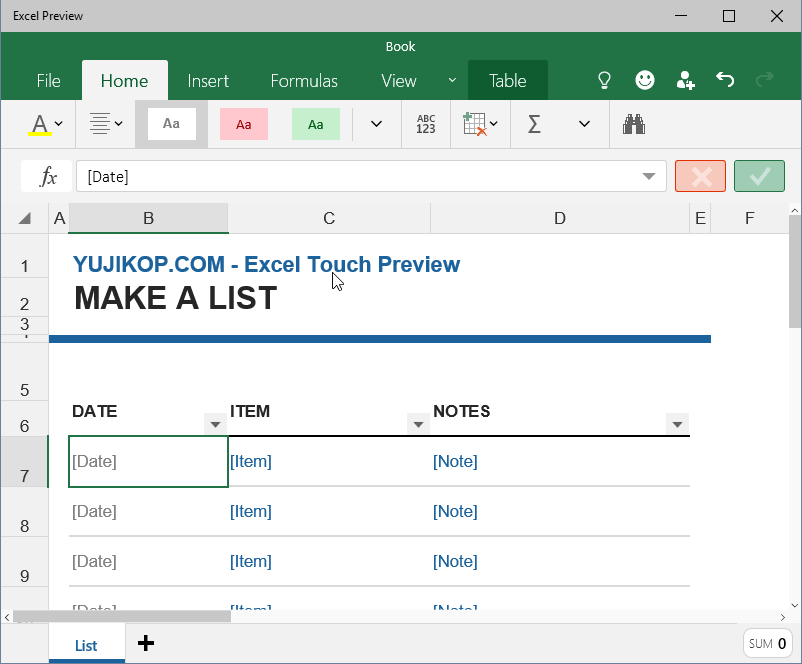Open Find with binoculars icon
The image size is (802, 664).
(634, 124)
